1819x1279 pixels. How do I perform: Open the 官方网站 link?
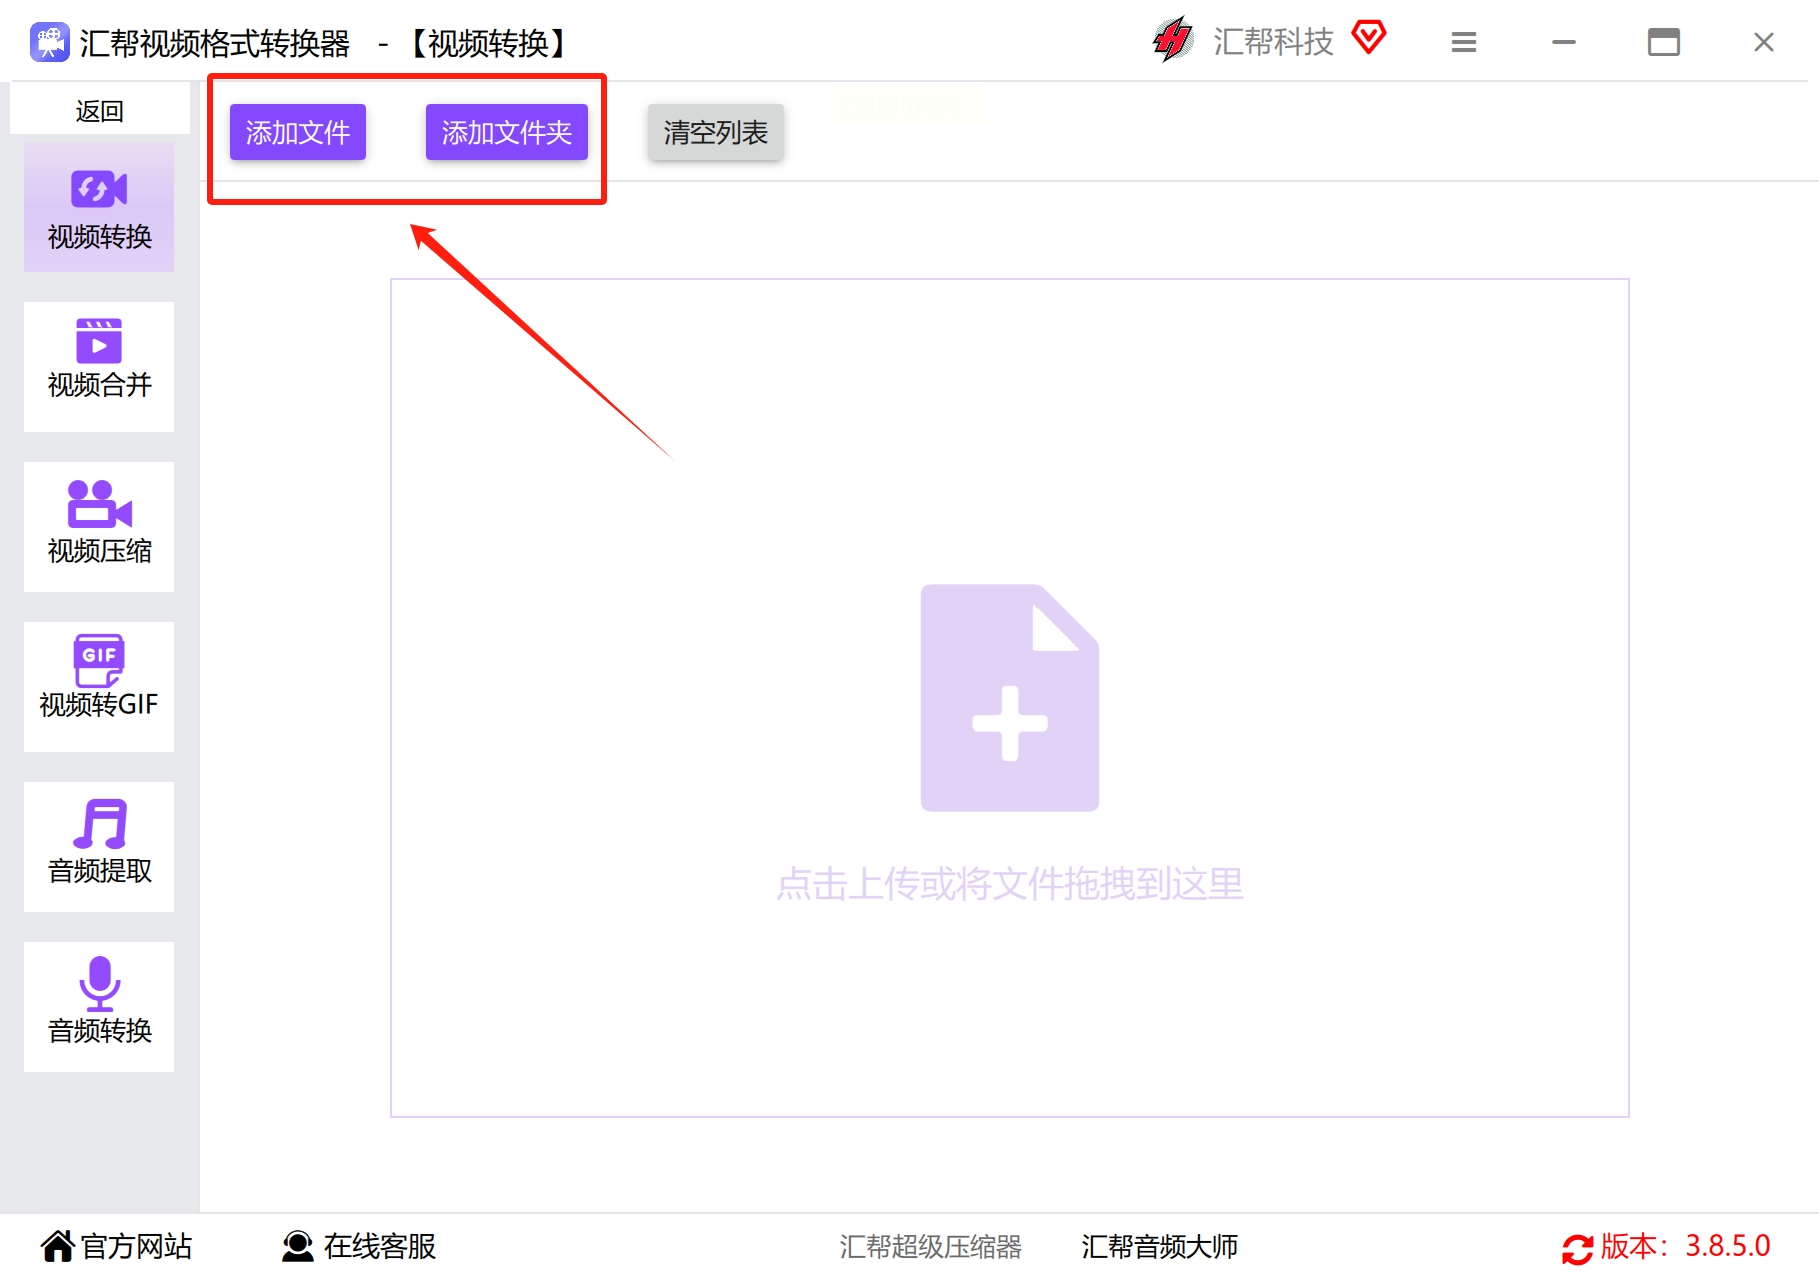136,1246
